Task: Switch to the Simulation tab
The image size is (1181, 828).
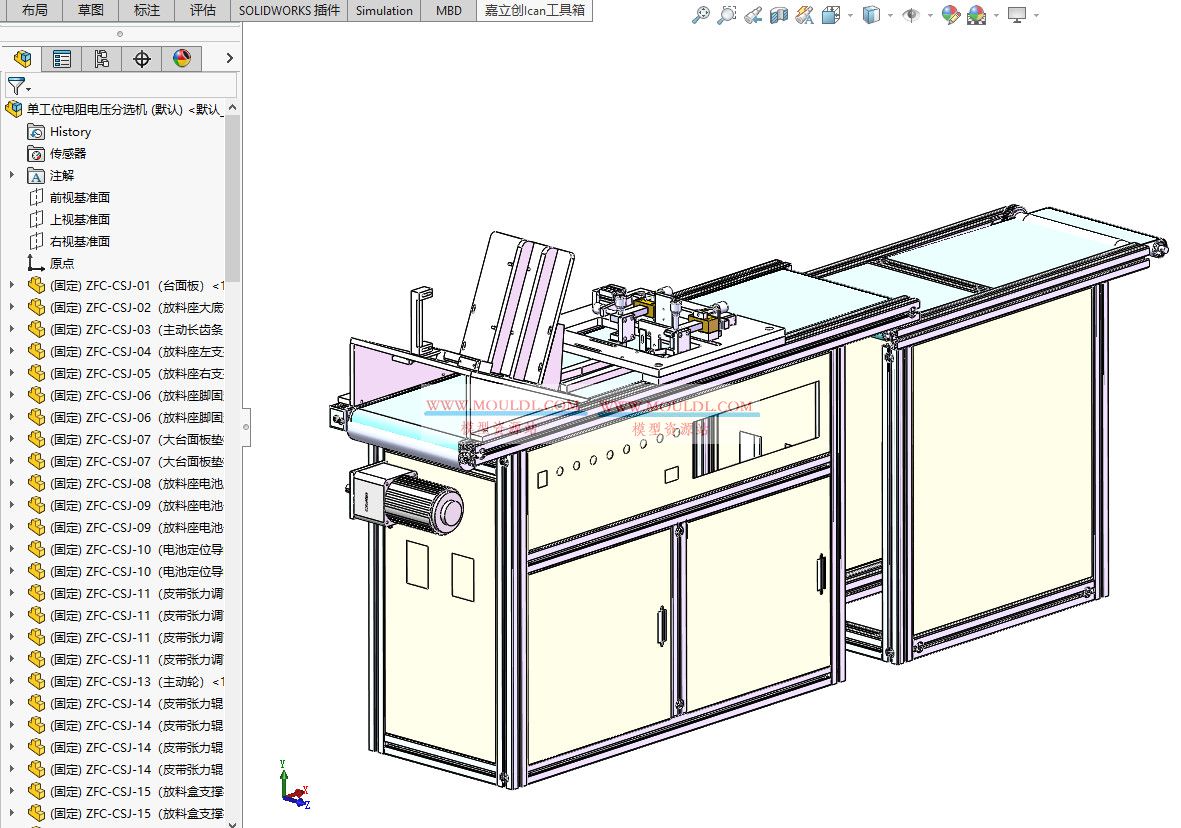Action: (383, 11)
